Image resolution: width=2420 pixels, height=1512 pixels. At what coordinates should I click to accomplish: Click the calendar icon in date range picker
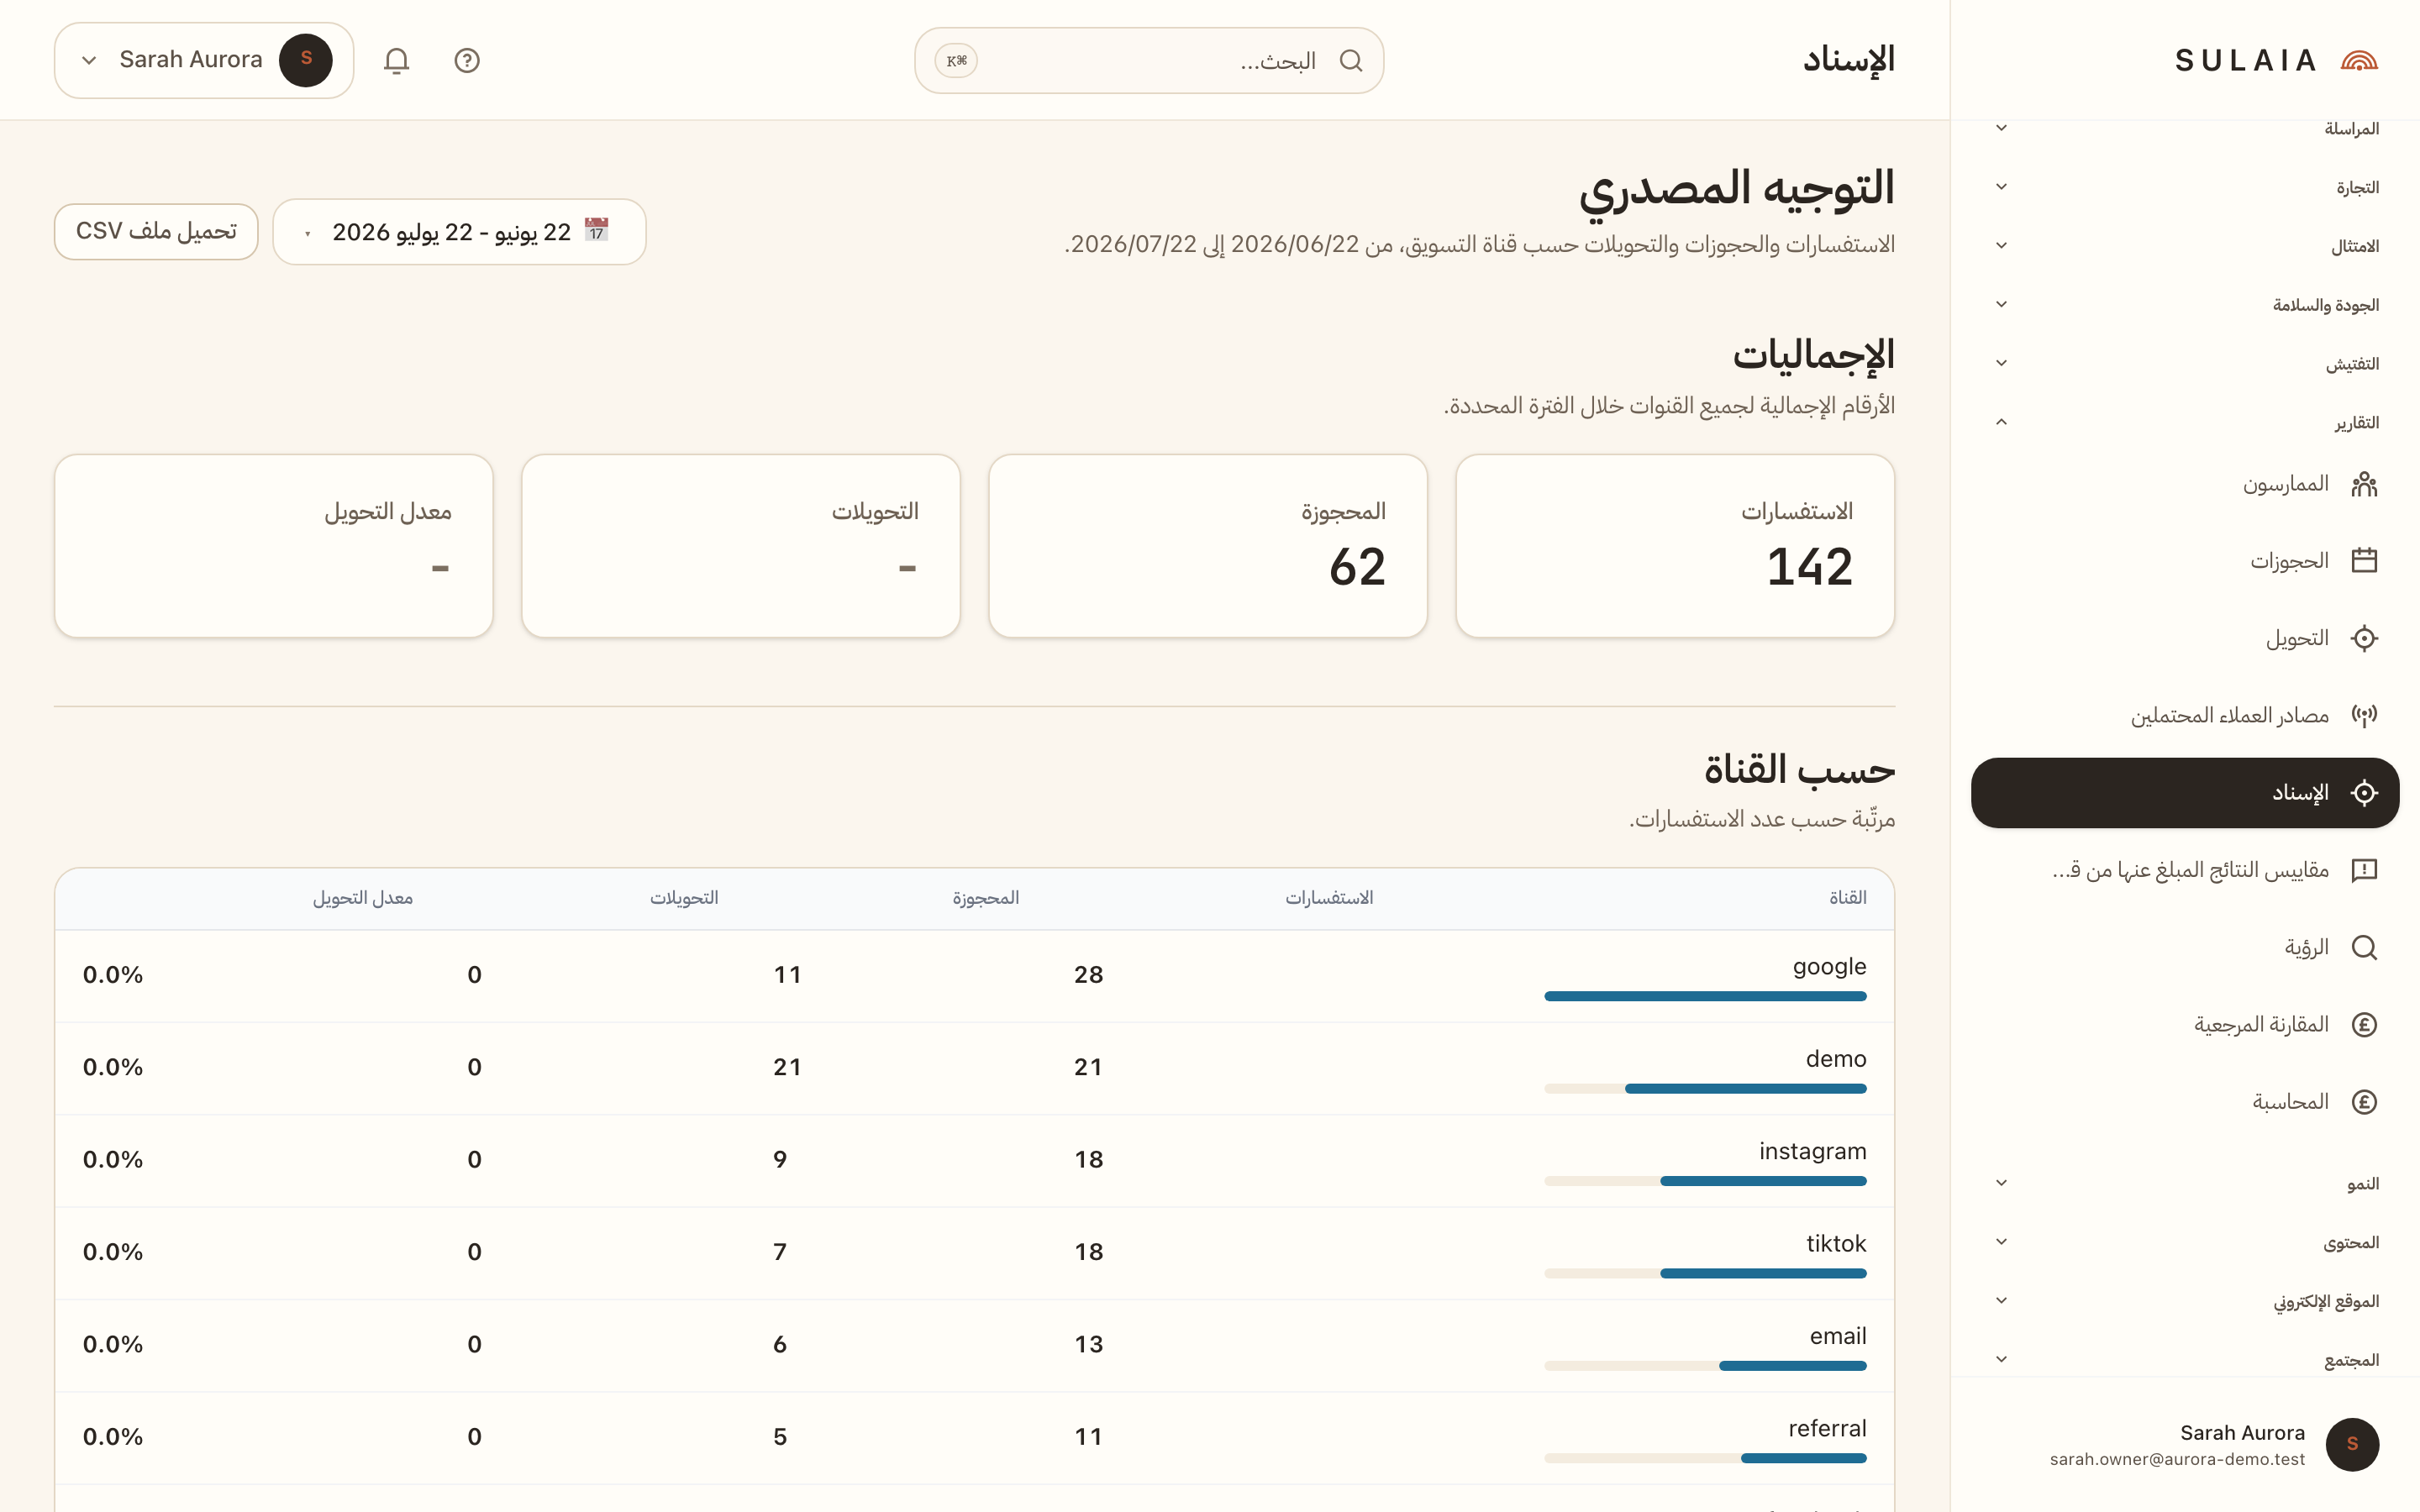[597, 231]
